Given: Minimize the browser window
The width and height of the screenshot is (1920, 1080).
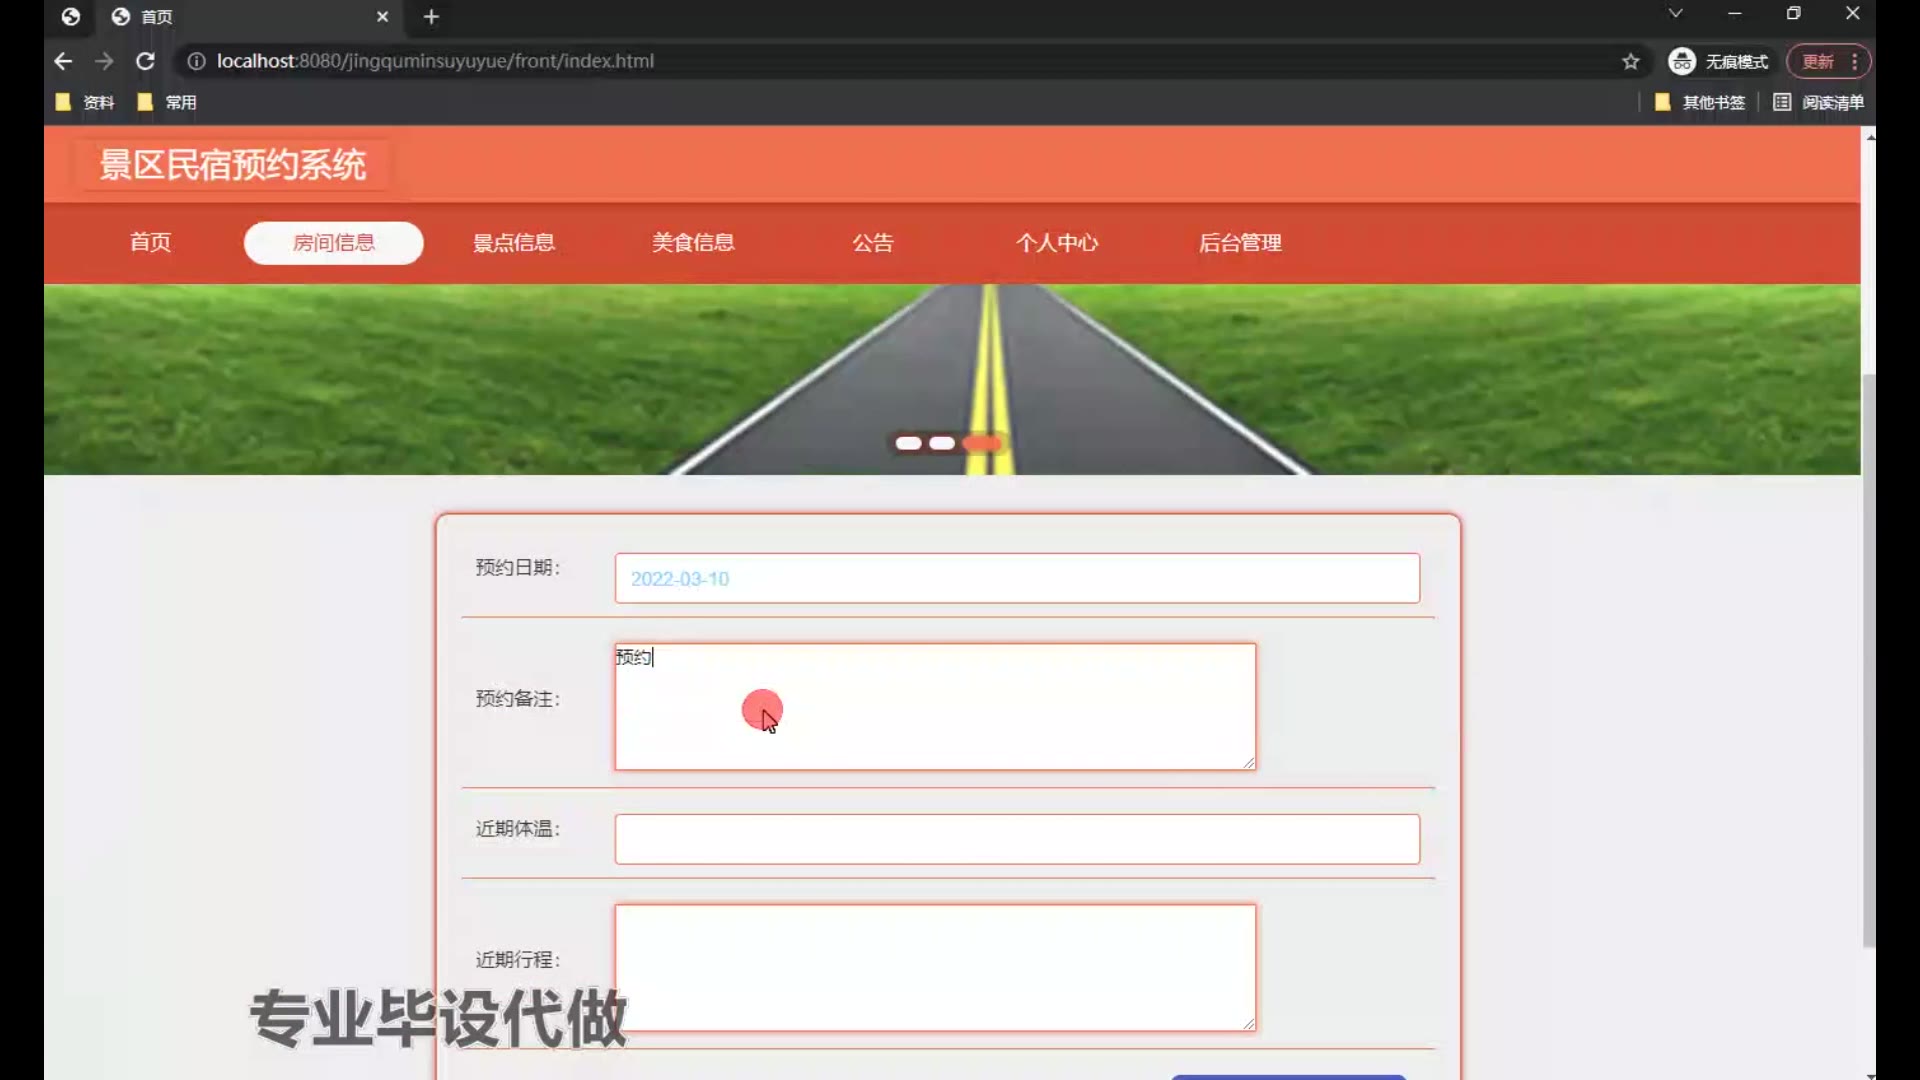Looking at the screenshot, I should coord(1735,14).
